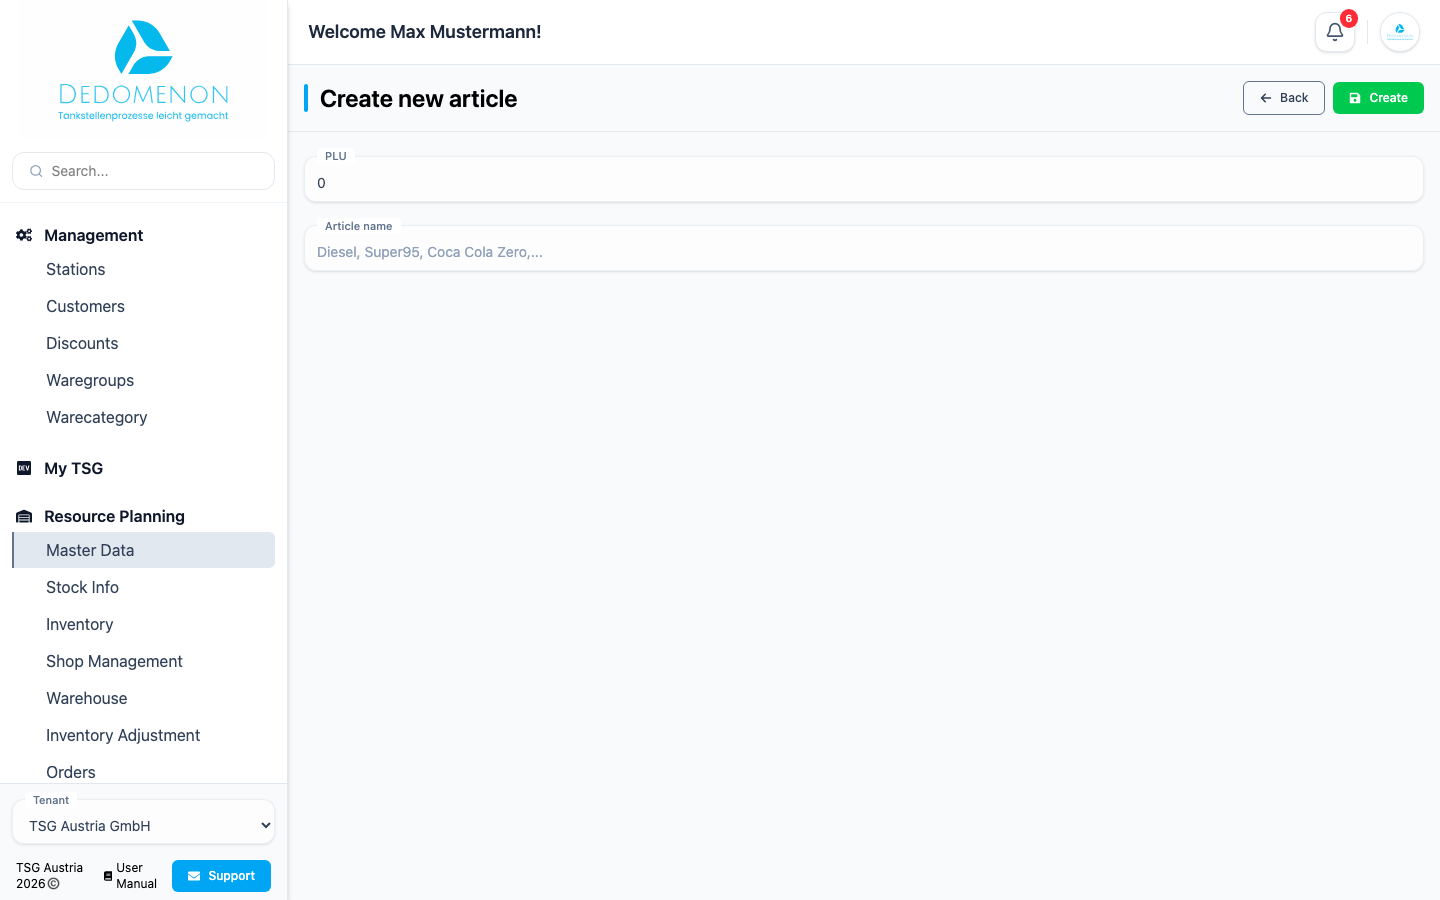Open the notifications bell
Image resolution: width=1440 pixels, height=900 pixels.
(1334, 32)
